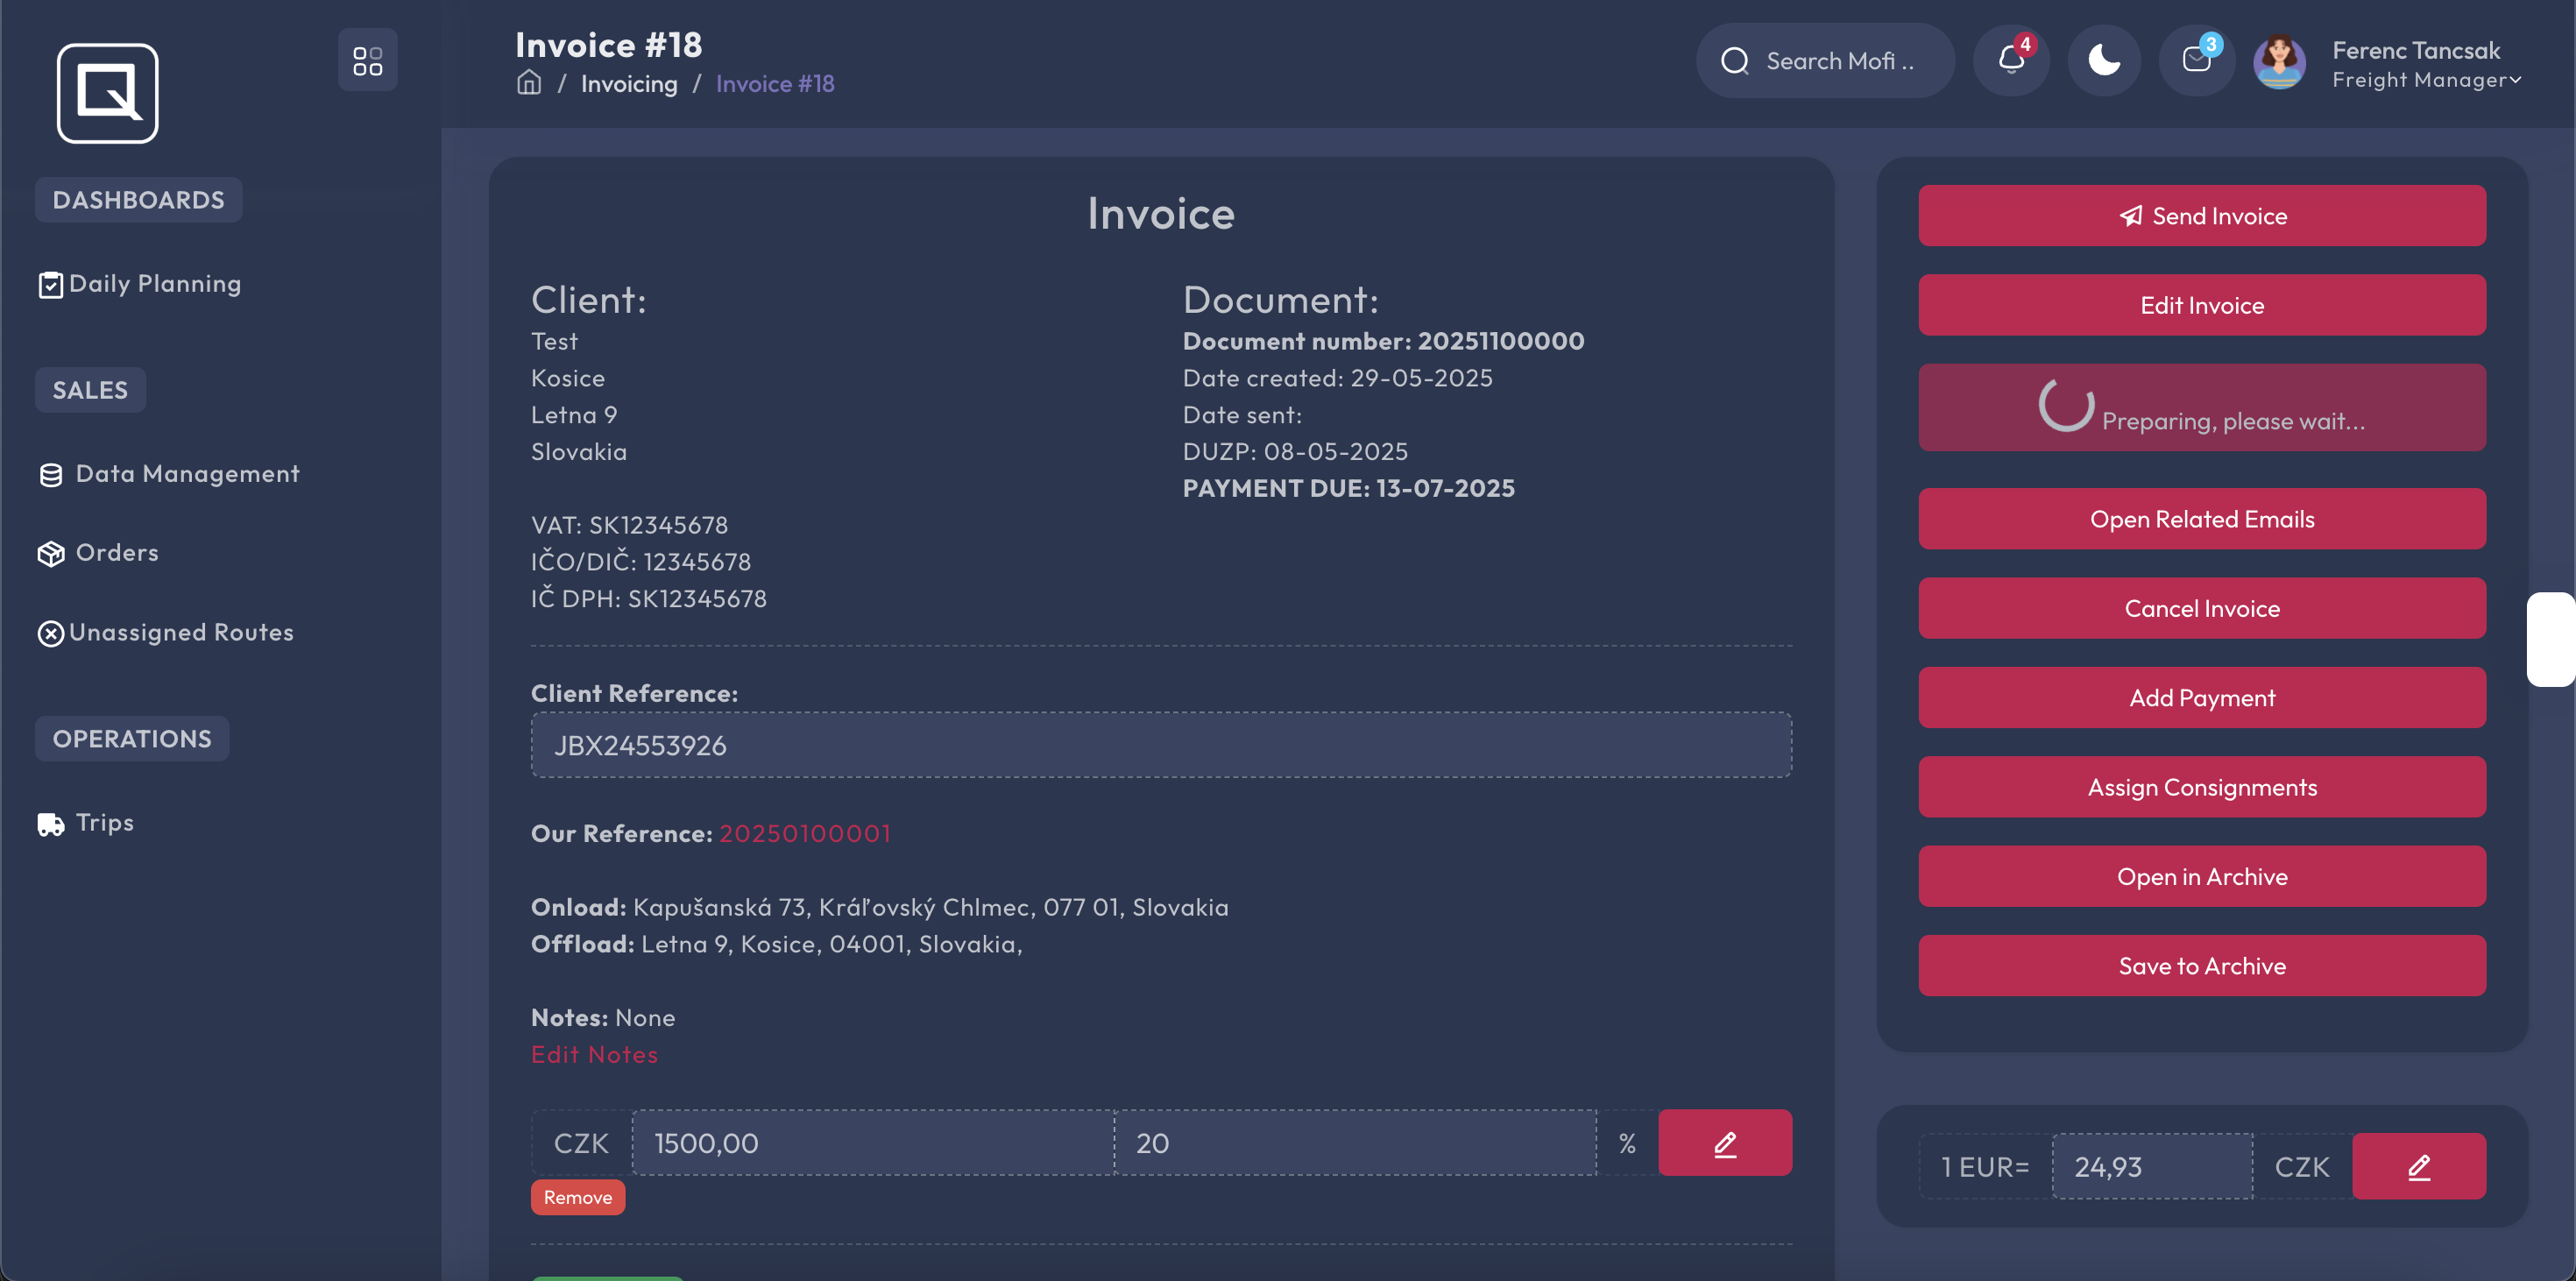This screenshot has width=2576, height=1281.
Task: Click the OPERATIONS section label
Action: click(132, 739)
